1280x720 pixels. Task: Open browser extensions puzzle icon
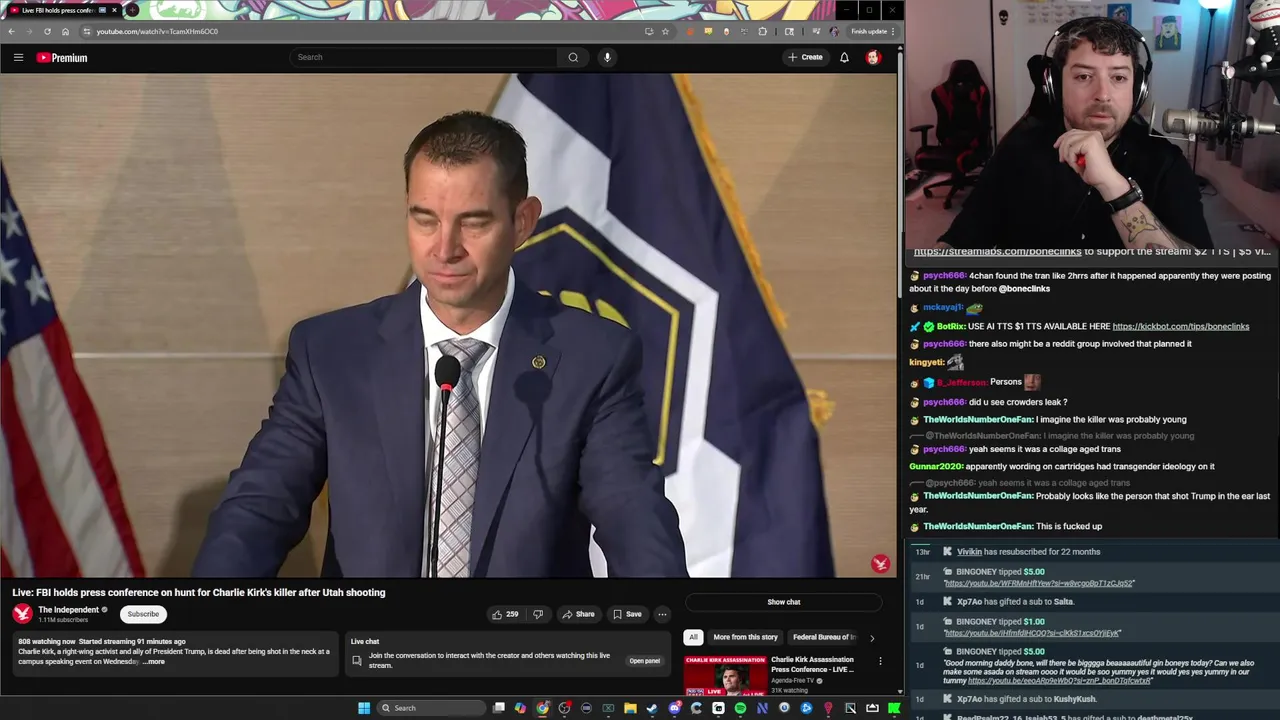tap(763, 31)
